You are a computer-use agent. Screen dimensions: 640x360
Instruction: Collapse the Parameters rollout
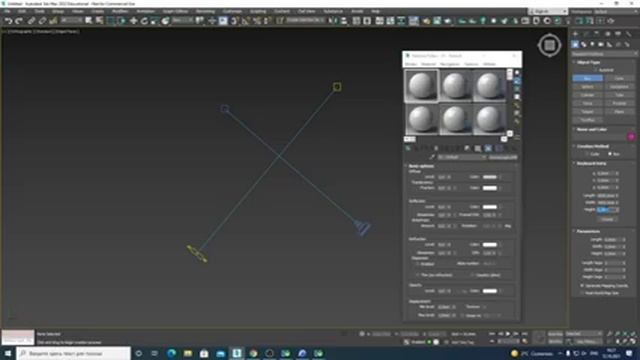coord(588,231)
